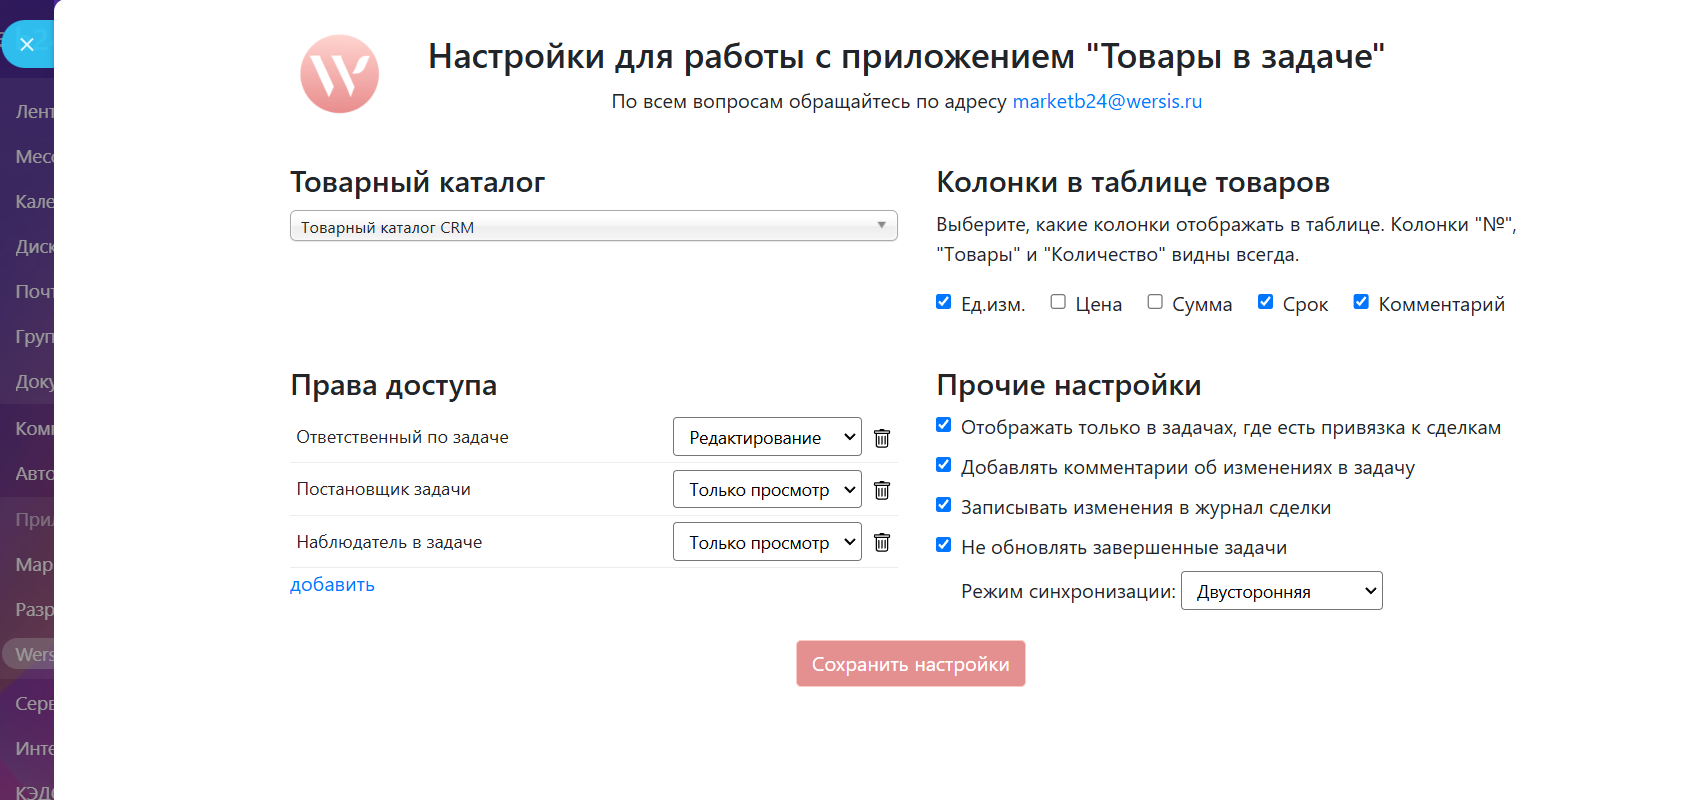Enable the Сумма column checkbox

pos(1155,302)
